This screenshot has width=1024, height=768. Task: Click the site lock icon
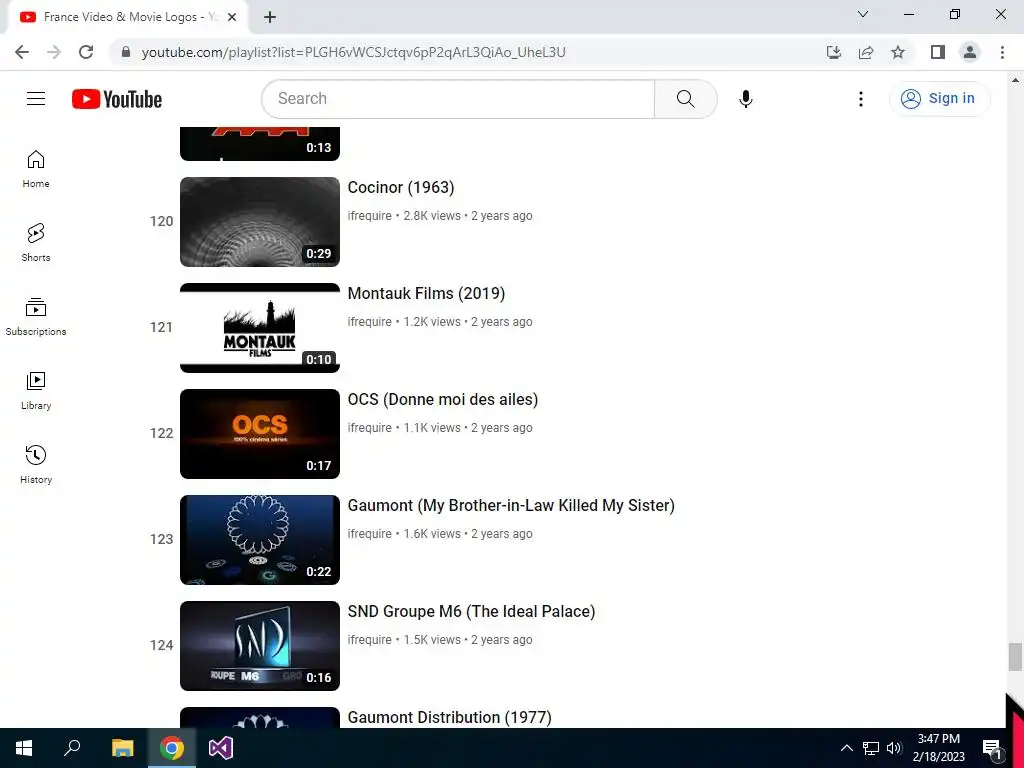click(x=126, y=52)
